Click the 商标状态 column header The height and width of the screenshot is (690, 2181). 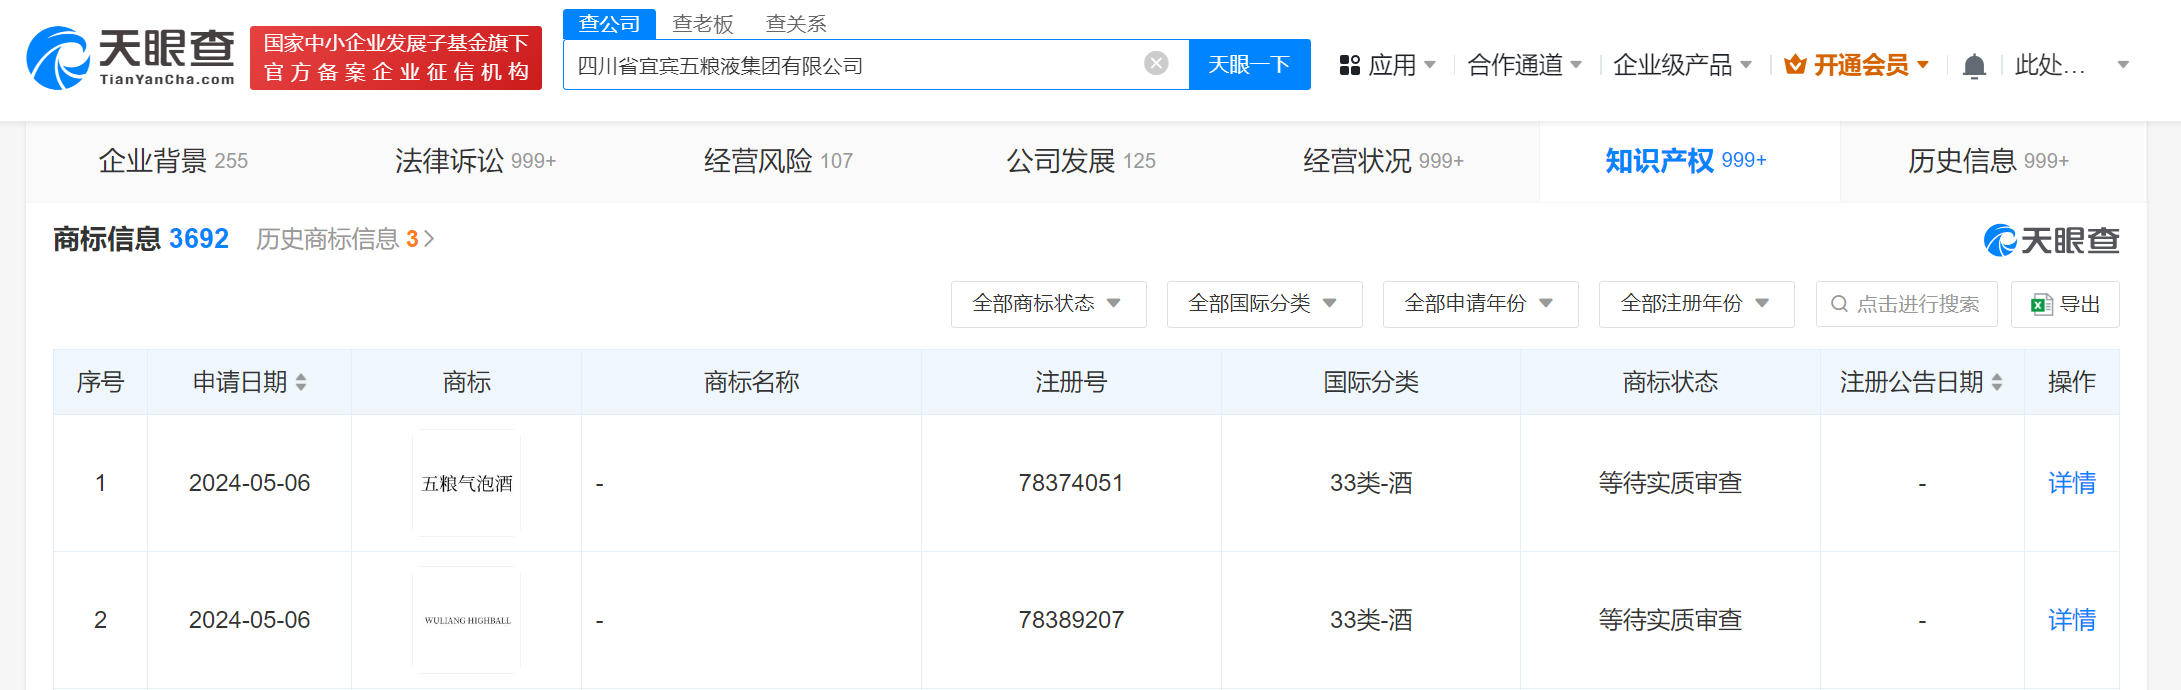(1670, 382)
